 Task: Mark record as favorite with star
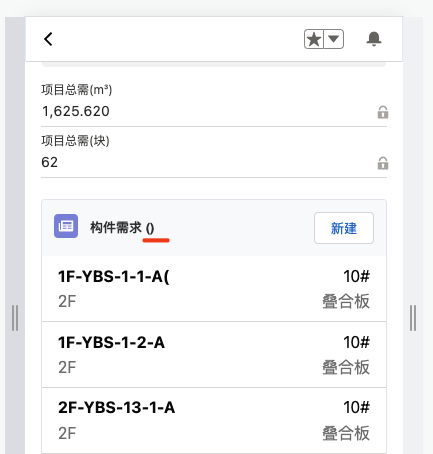point(314,39)
